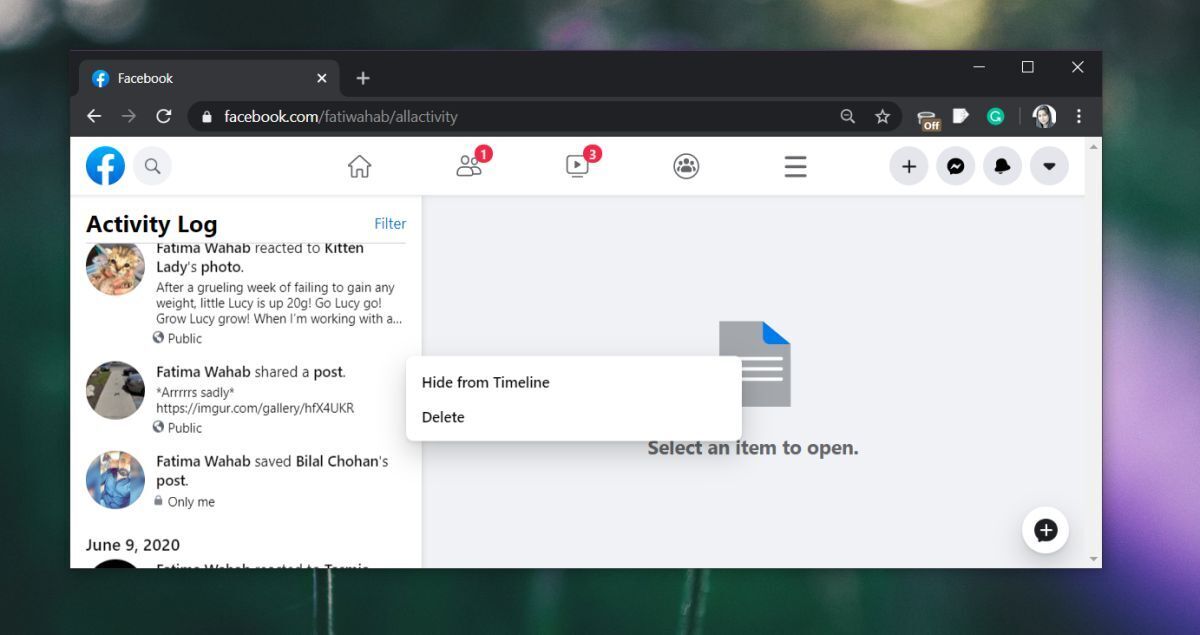Click the Facebook search icon
The image size is (1200, 635).
tap(153, 166)
